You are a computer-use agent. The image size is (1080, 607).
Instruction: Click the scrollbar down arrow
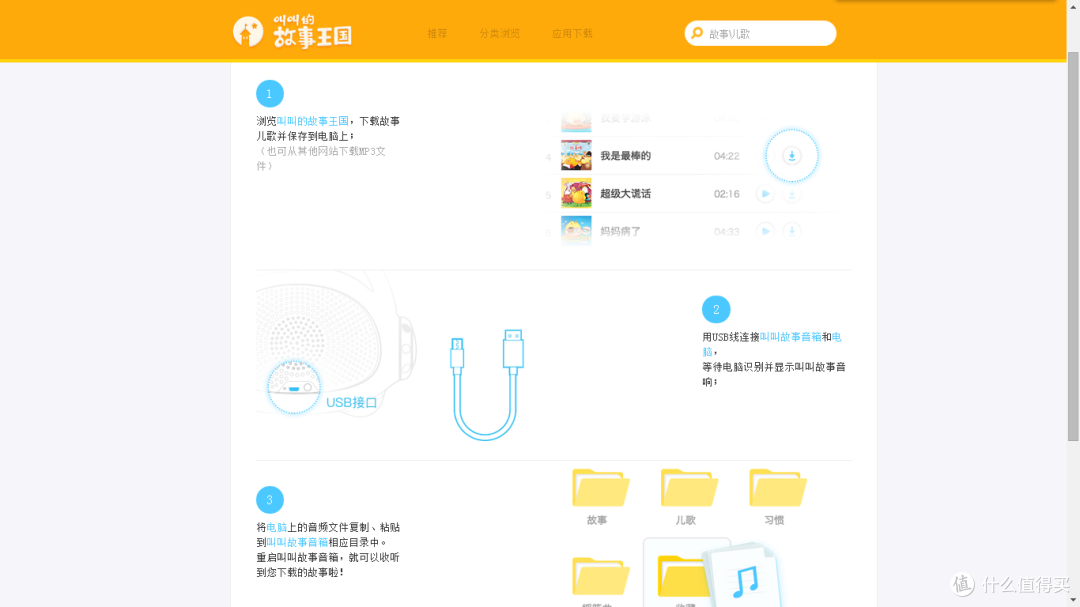point(1073,601)
